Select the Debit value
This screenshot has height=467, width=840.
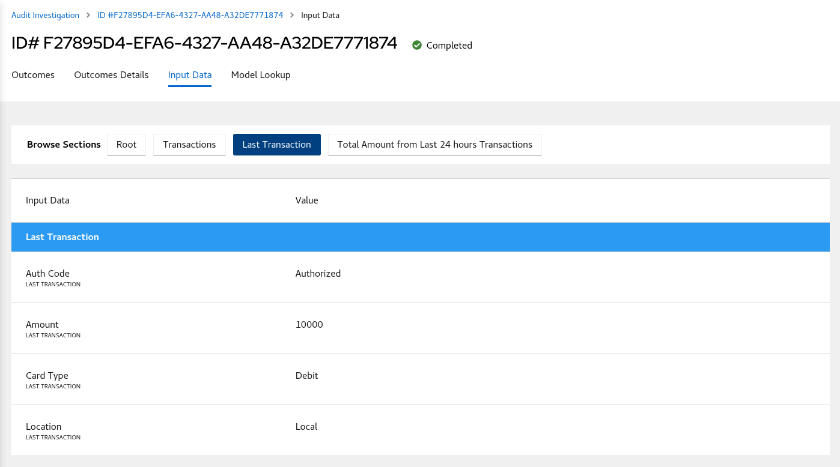[306, 375]
